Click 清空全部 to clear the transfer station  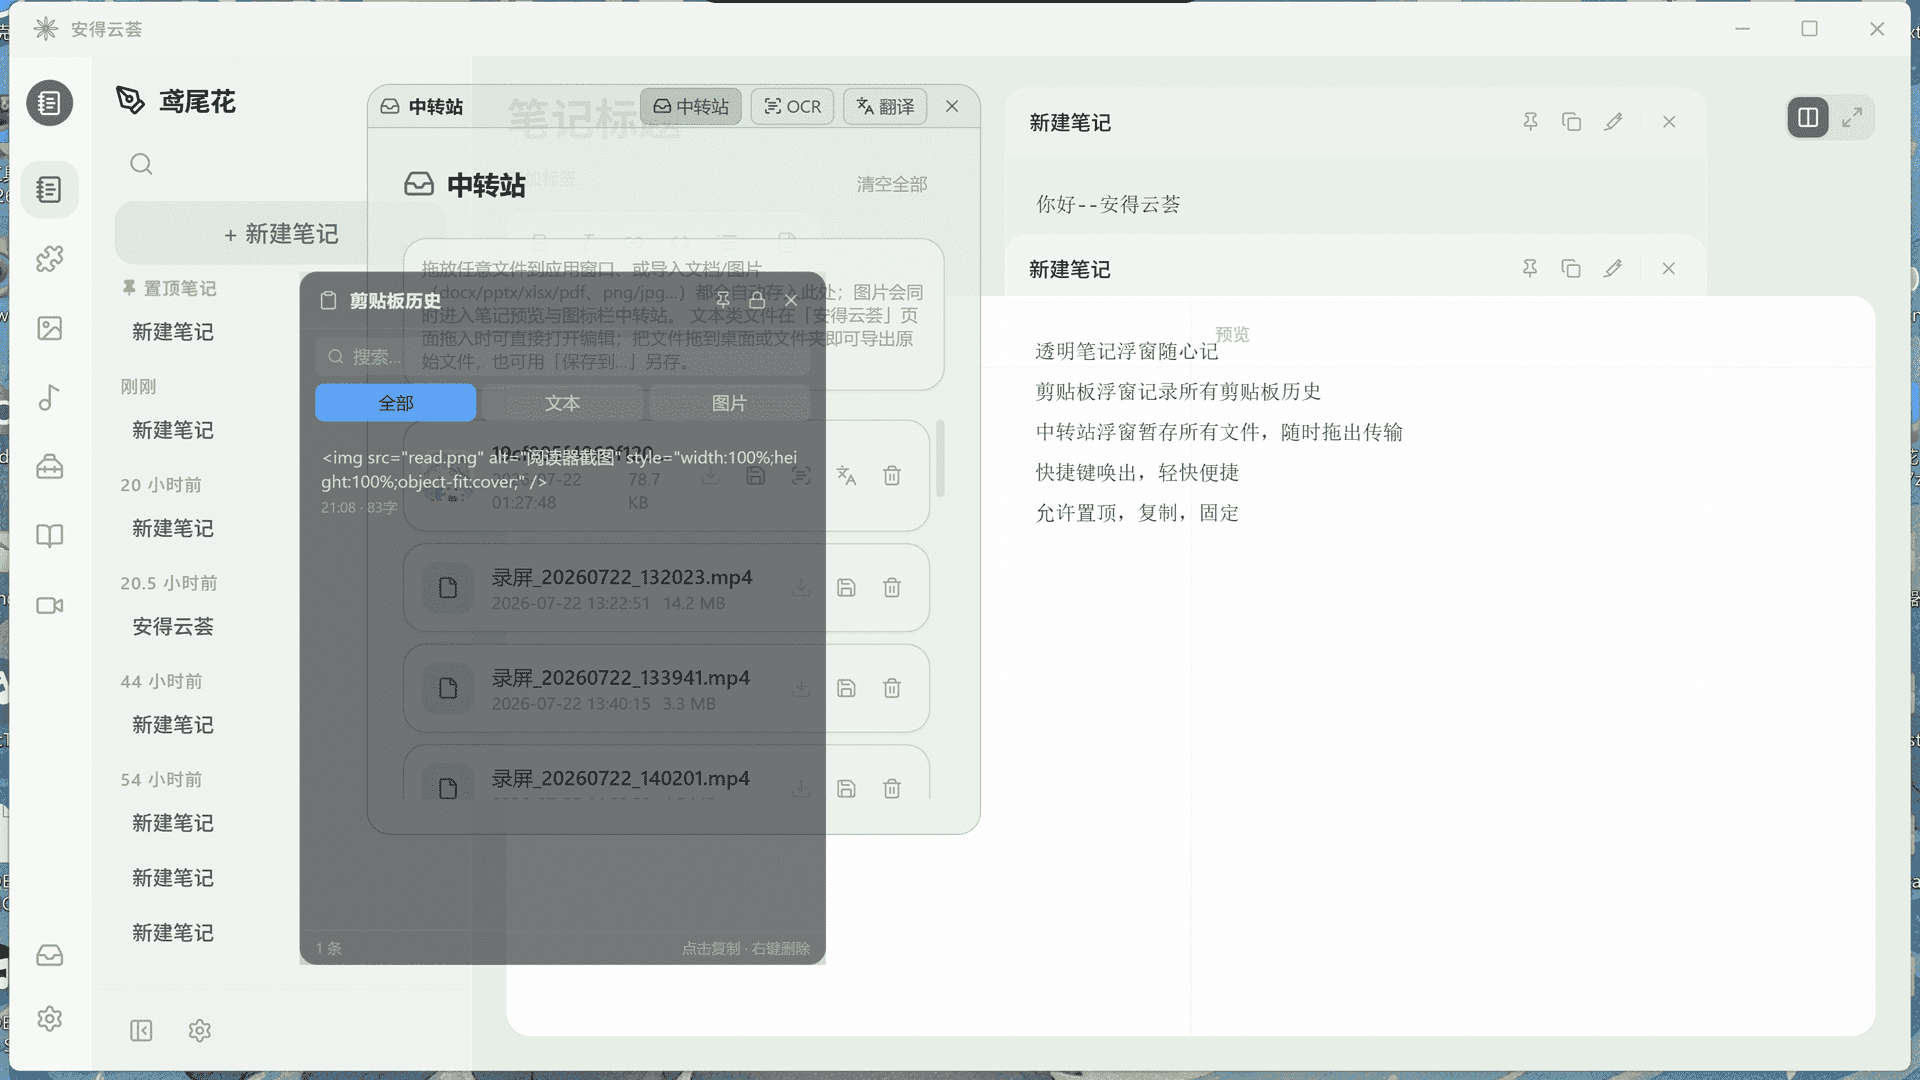pos(892,184)
